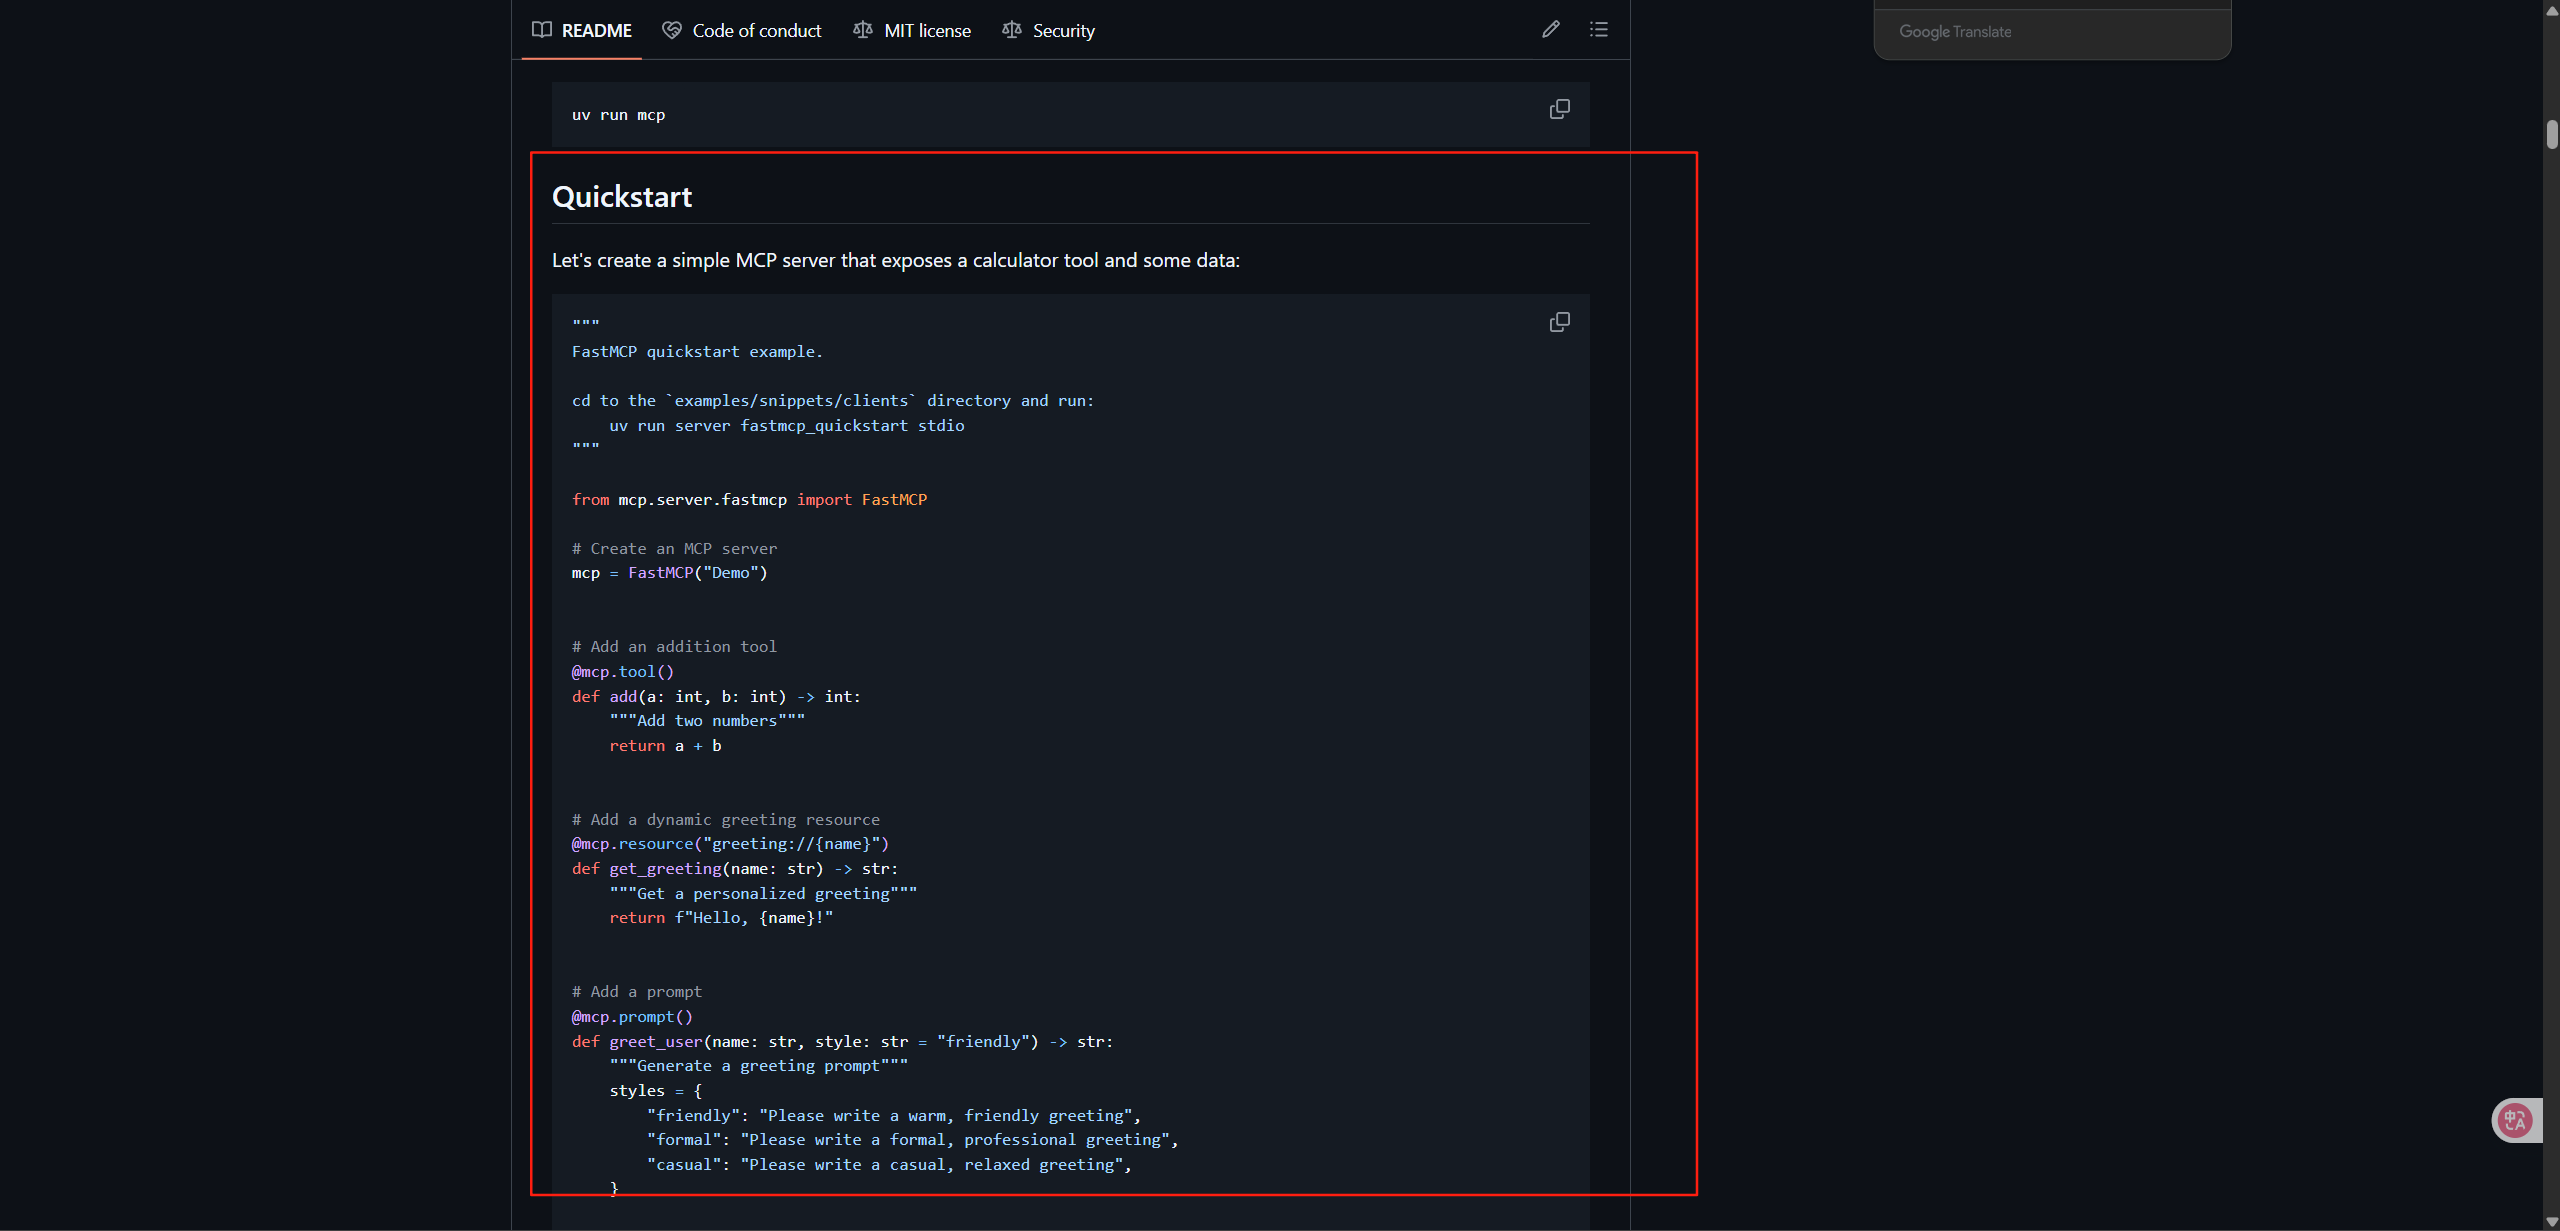Click the pencil edit README icon
This screenshot has width=2560, height=1231.
tap(1550, 30)
